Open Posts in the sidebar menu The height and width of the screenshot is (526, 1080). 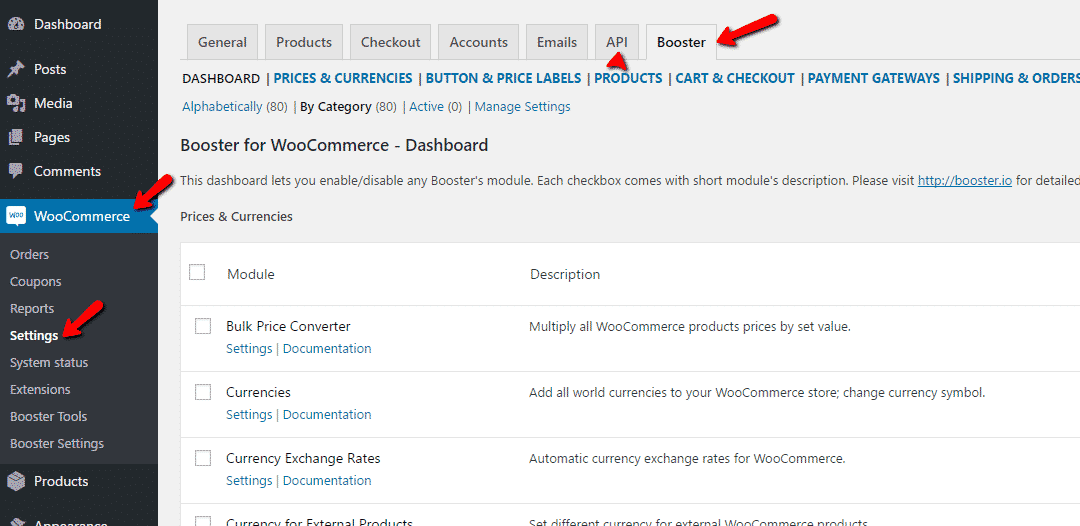(x=50, y=69)
